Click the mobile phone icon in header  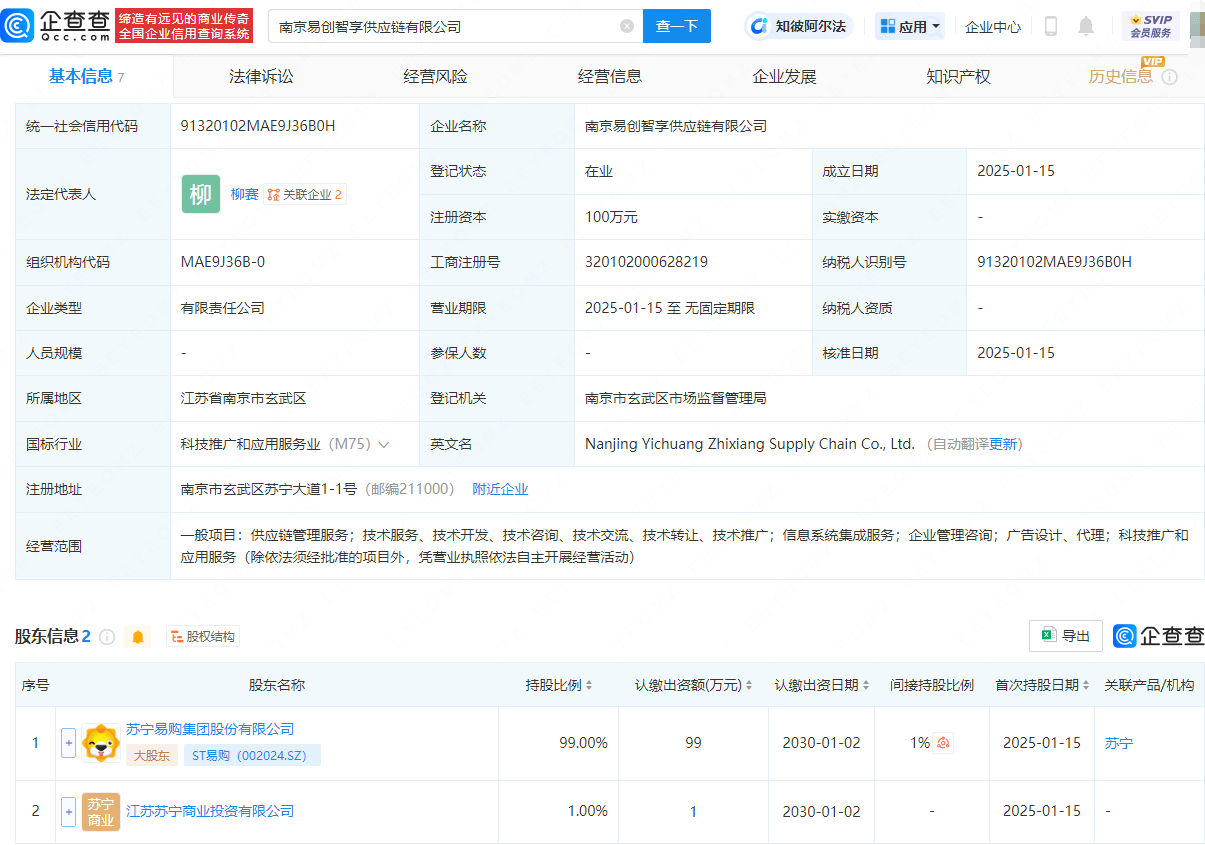pos(1051,26)
